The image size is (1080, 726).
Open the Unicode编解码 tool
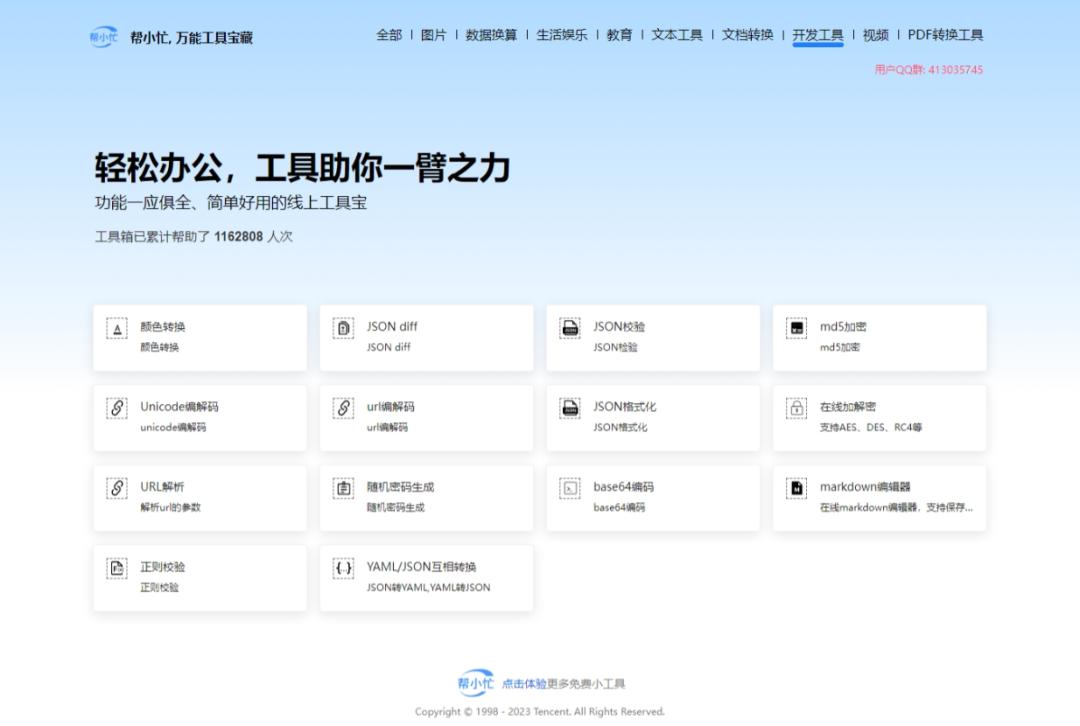tap(198, 417)
